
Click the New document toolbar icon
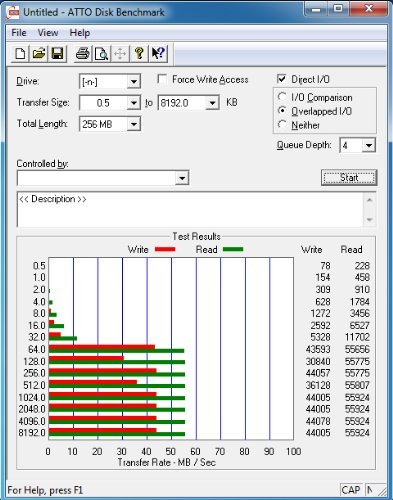[20, 53]
